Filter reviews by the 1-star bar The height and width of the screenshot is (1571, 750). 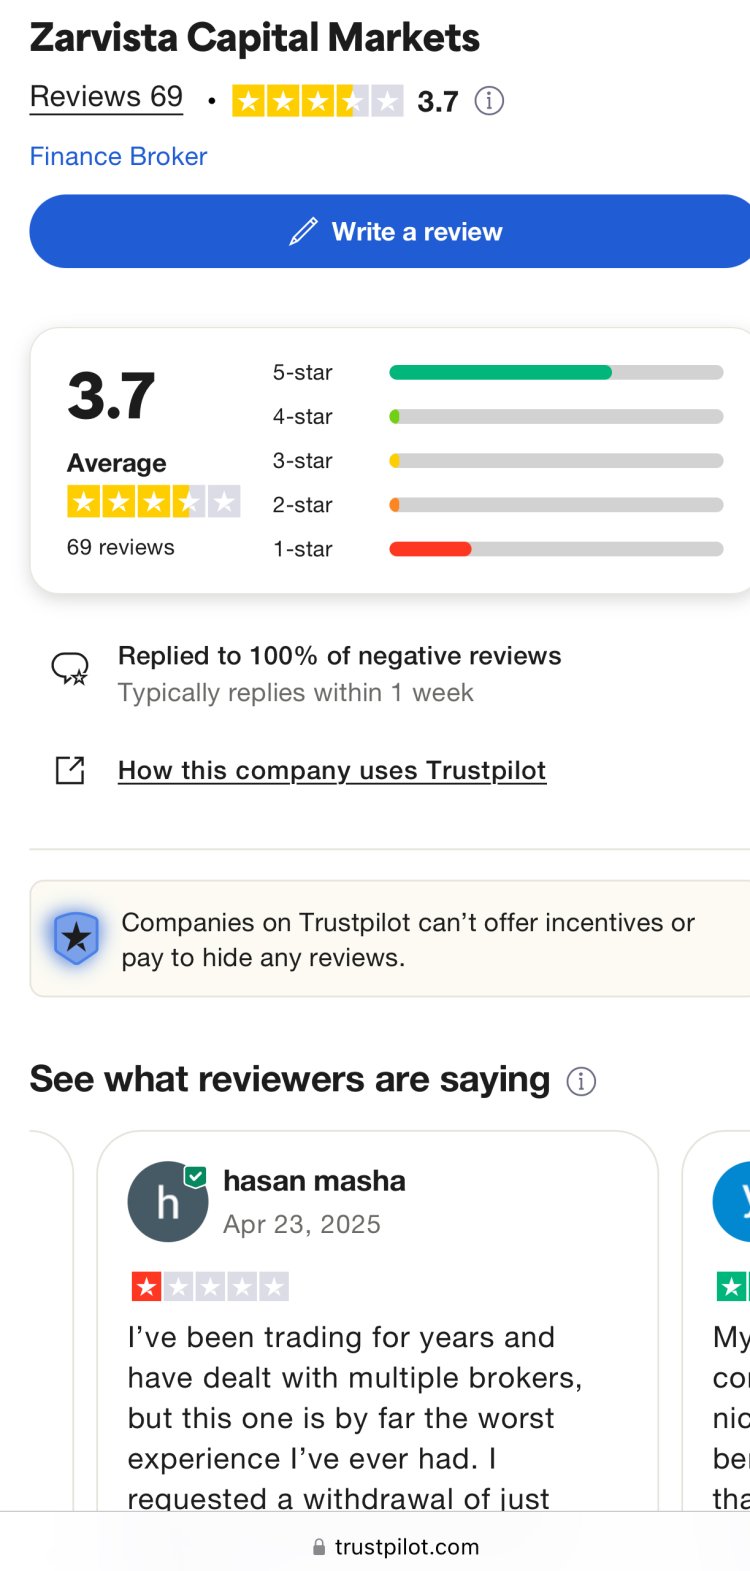pos(555,549)
